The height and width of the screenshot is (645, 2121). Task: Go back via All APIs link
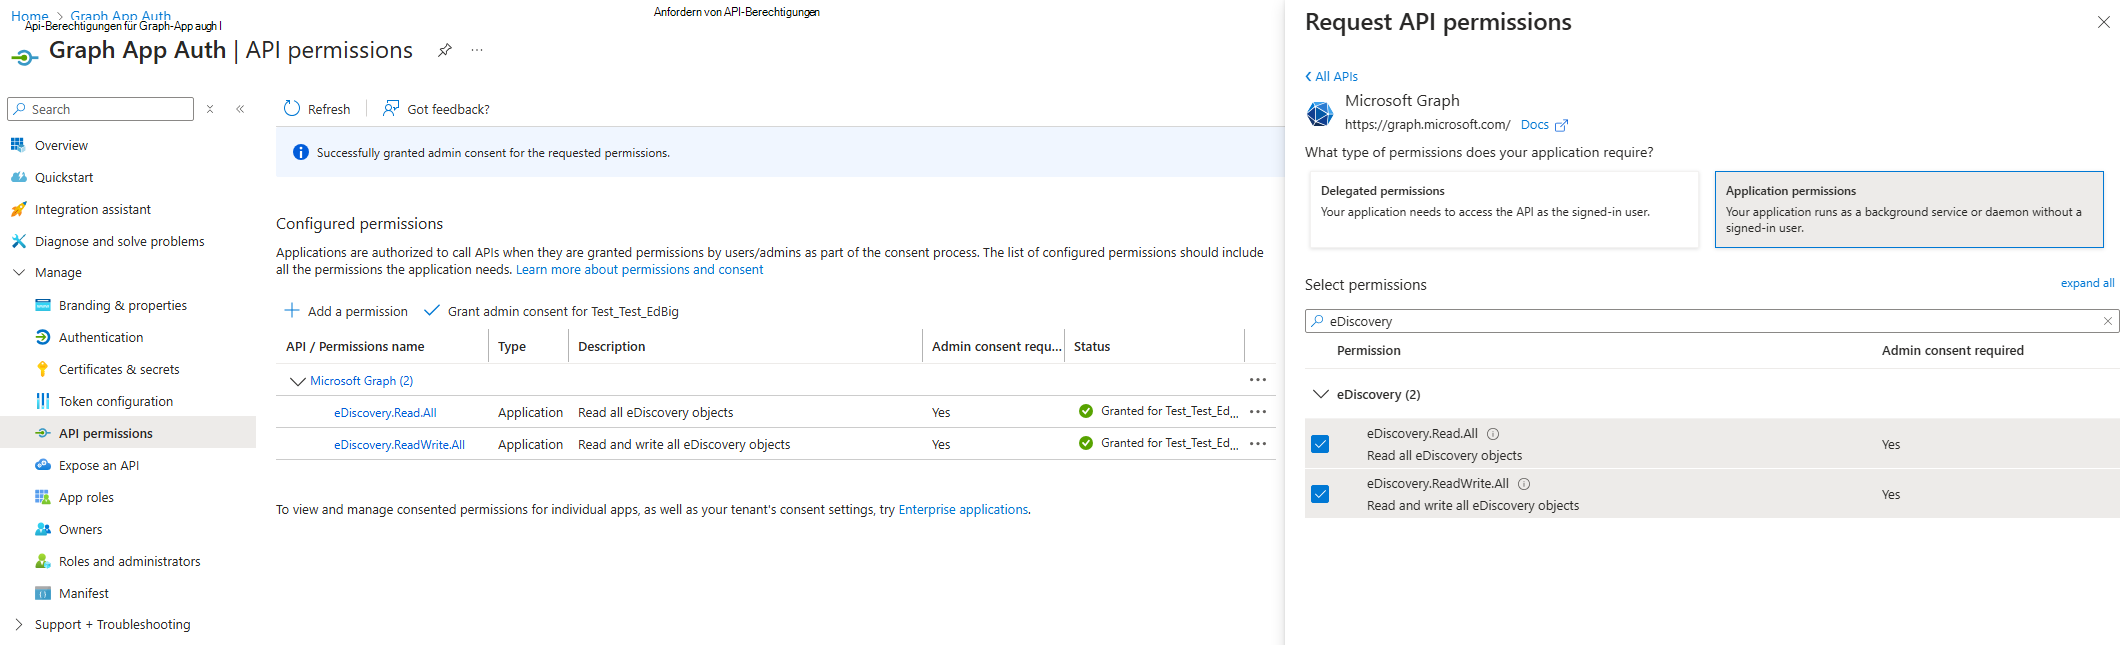click(1331, 76)
